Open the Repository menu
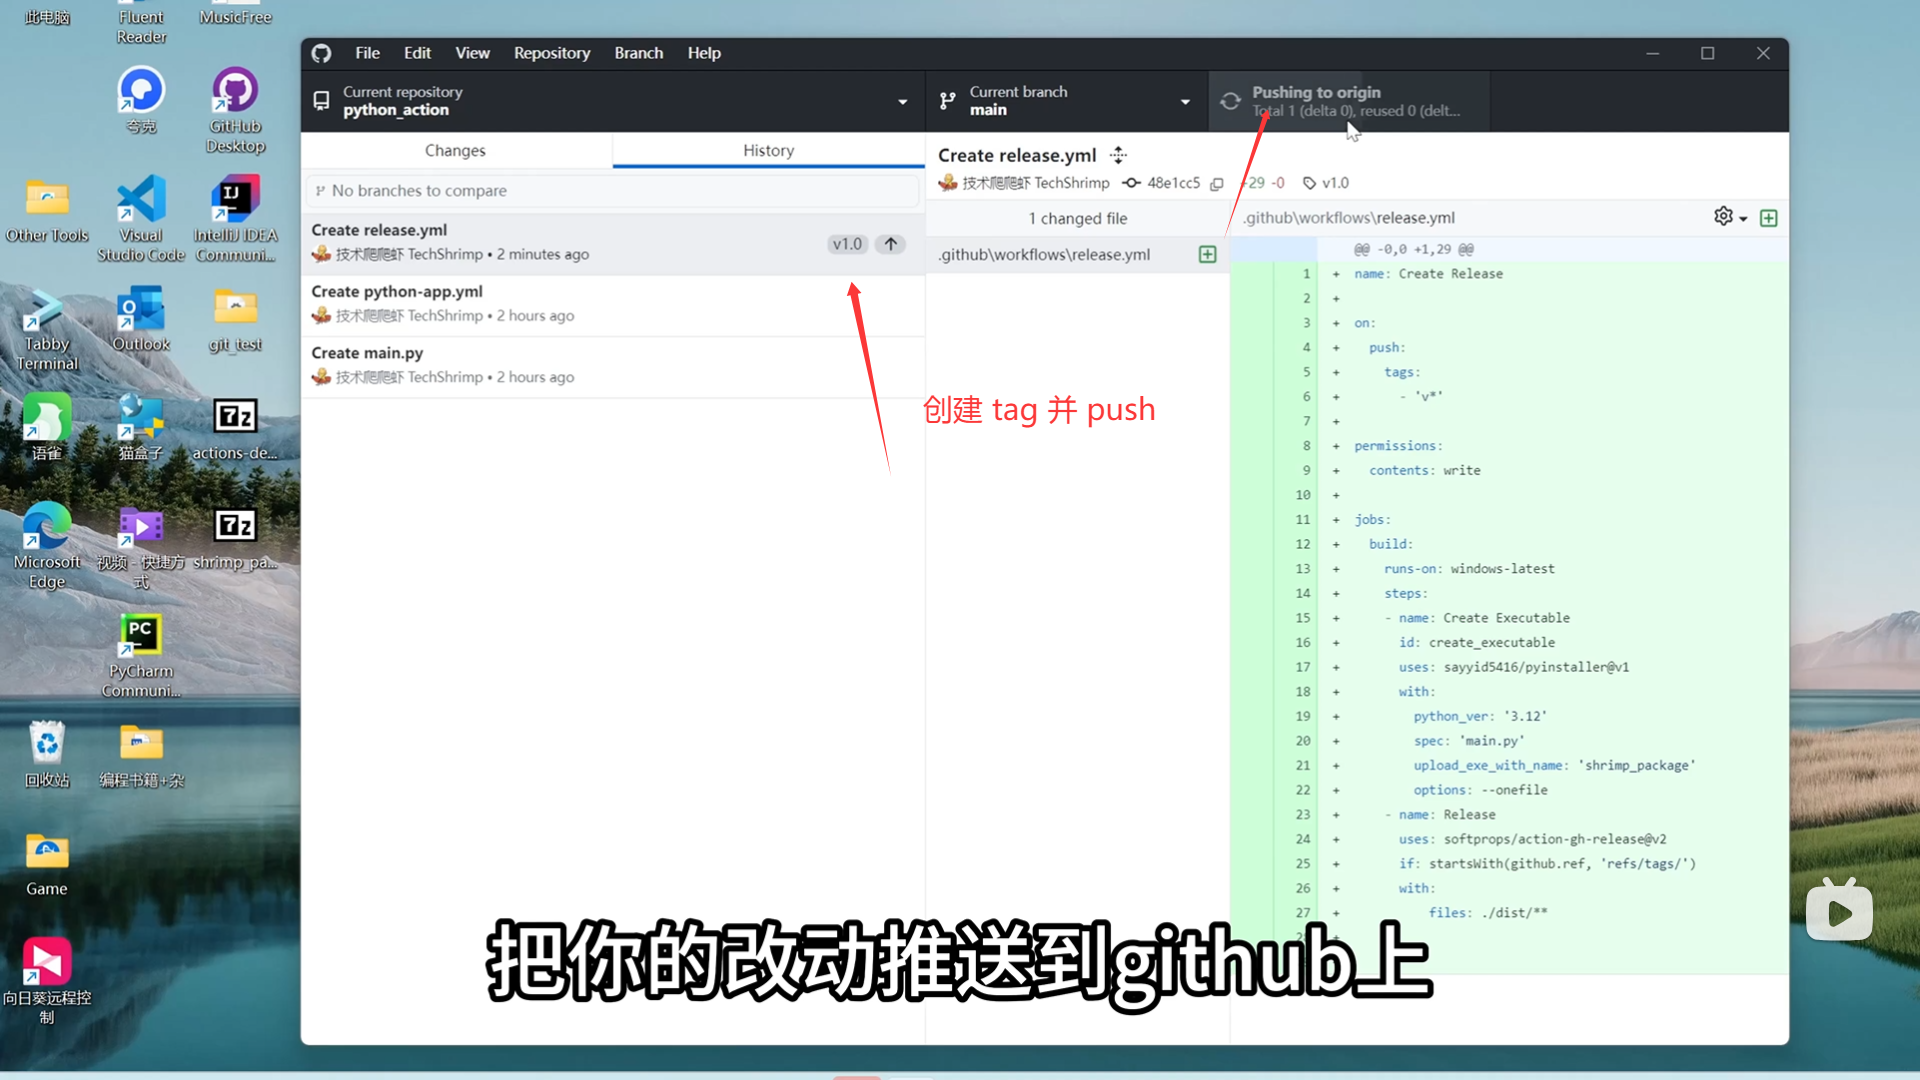Image resolution: width=1920 pixels, height=1080 pixels. 552,53
